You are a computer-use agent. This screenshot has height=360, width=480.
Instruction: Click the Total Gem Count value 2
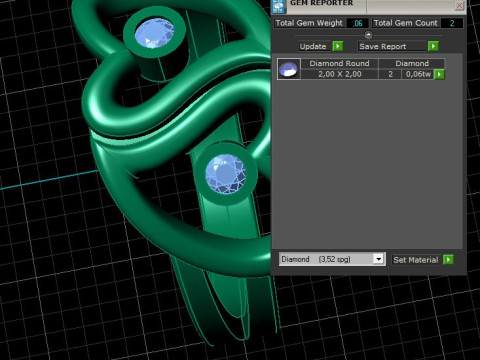452,23
